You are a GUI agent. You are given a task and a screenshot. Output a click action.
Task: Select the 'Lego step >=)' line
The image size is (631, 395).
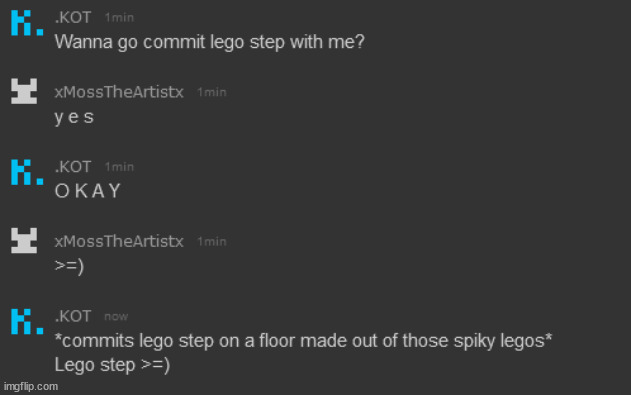click(112, 365)
